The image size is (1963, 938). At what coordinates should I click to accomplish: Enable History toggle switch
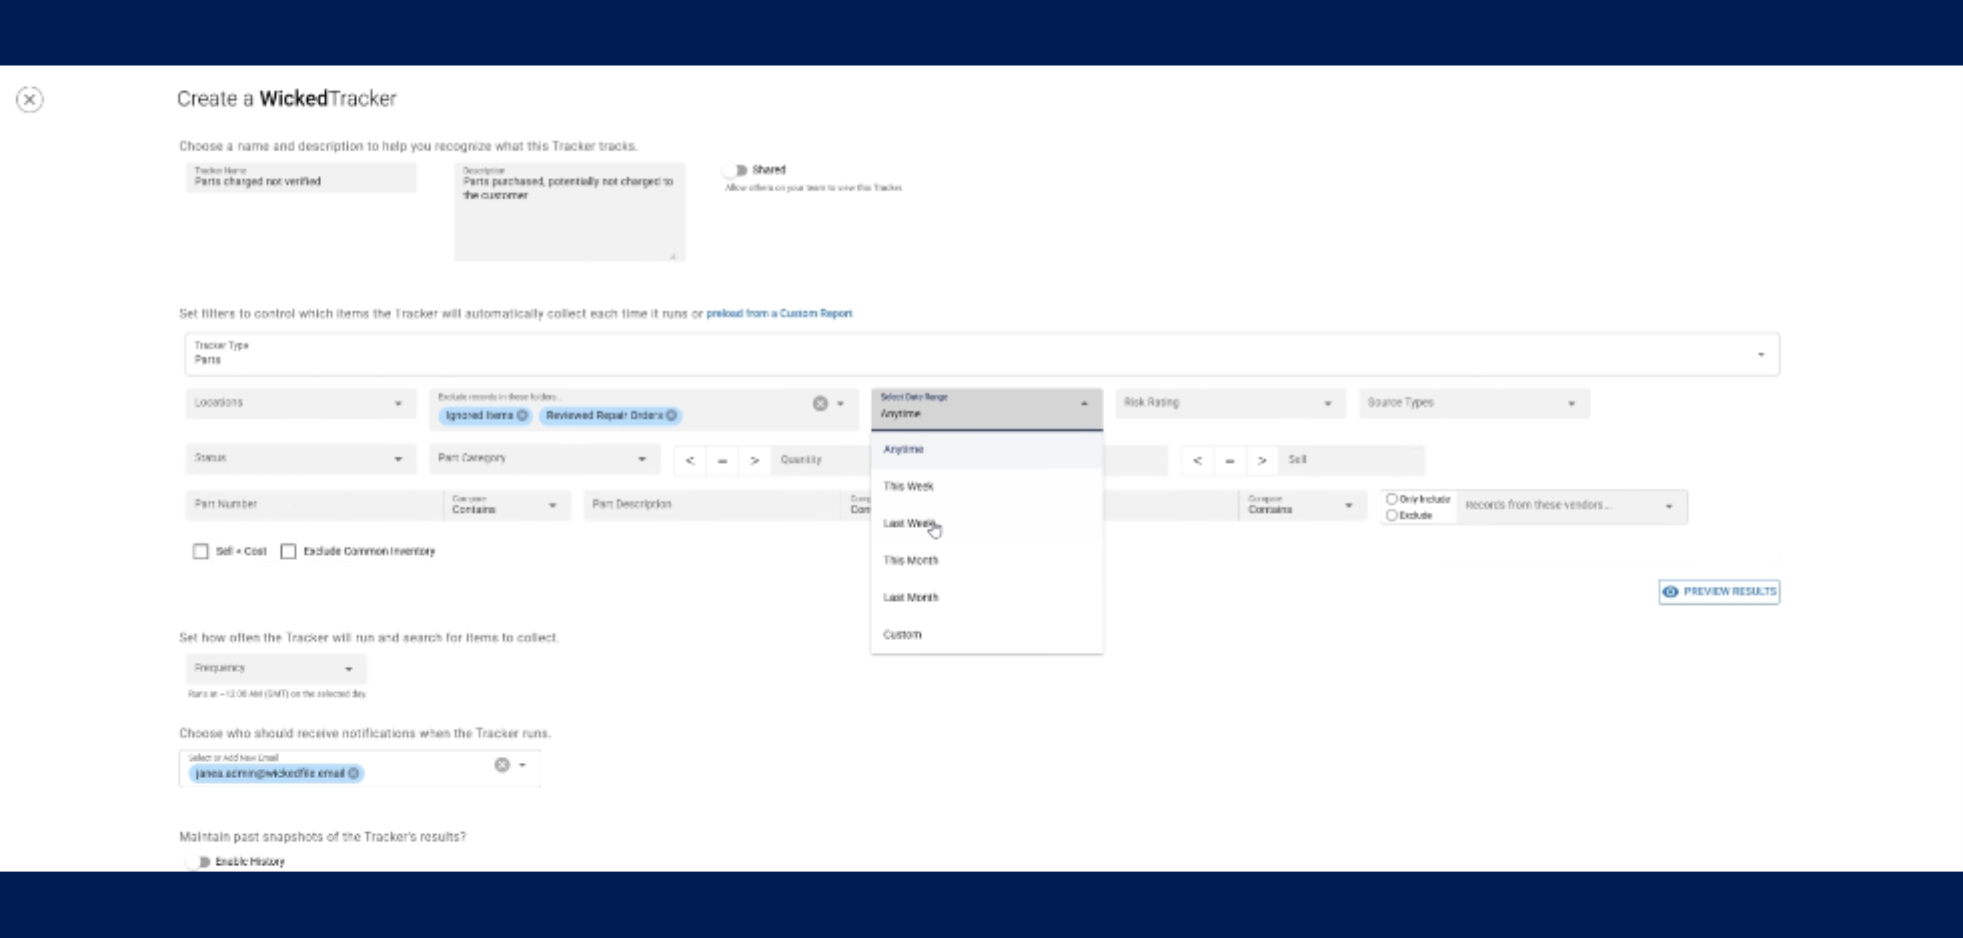[201, 862]
